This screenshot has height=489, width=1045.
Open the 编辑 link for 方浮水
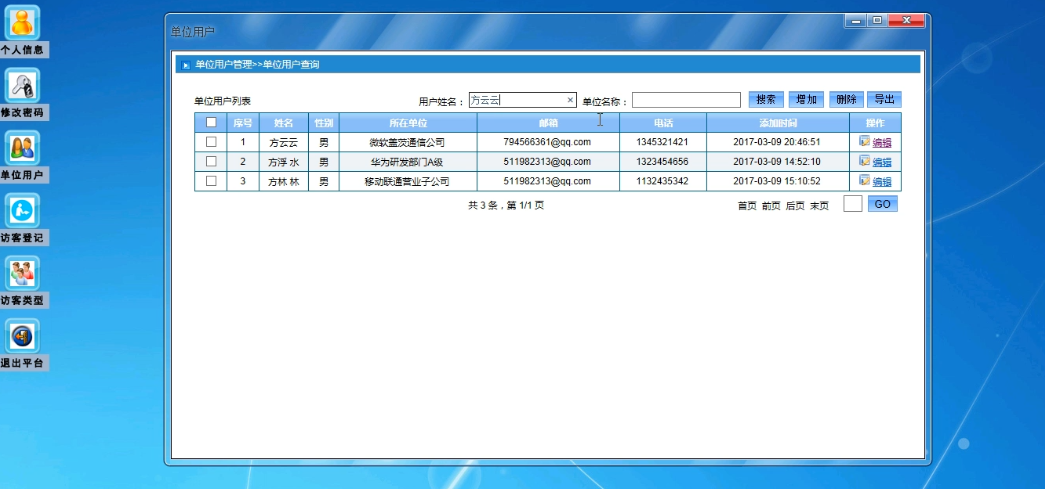tap(882, 161)
